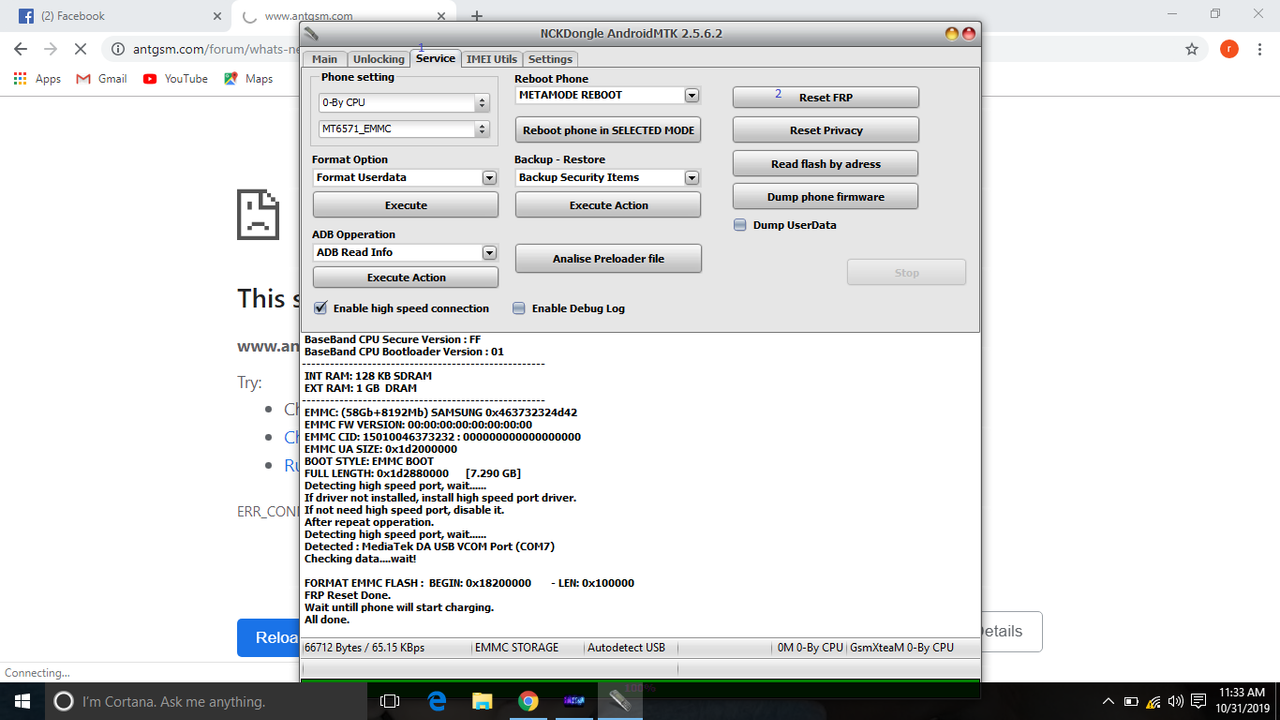The width and height of the screenshot is (1280, 720).
Task: Open the Chrome profile avatar
Action: click(x=1229, y=49)
